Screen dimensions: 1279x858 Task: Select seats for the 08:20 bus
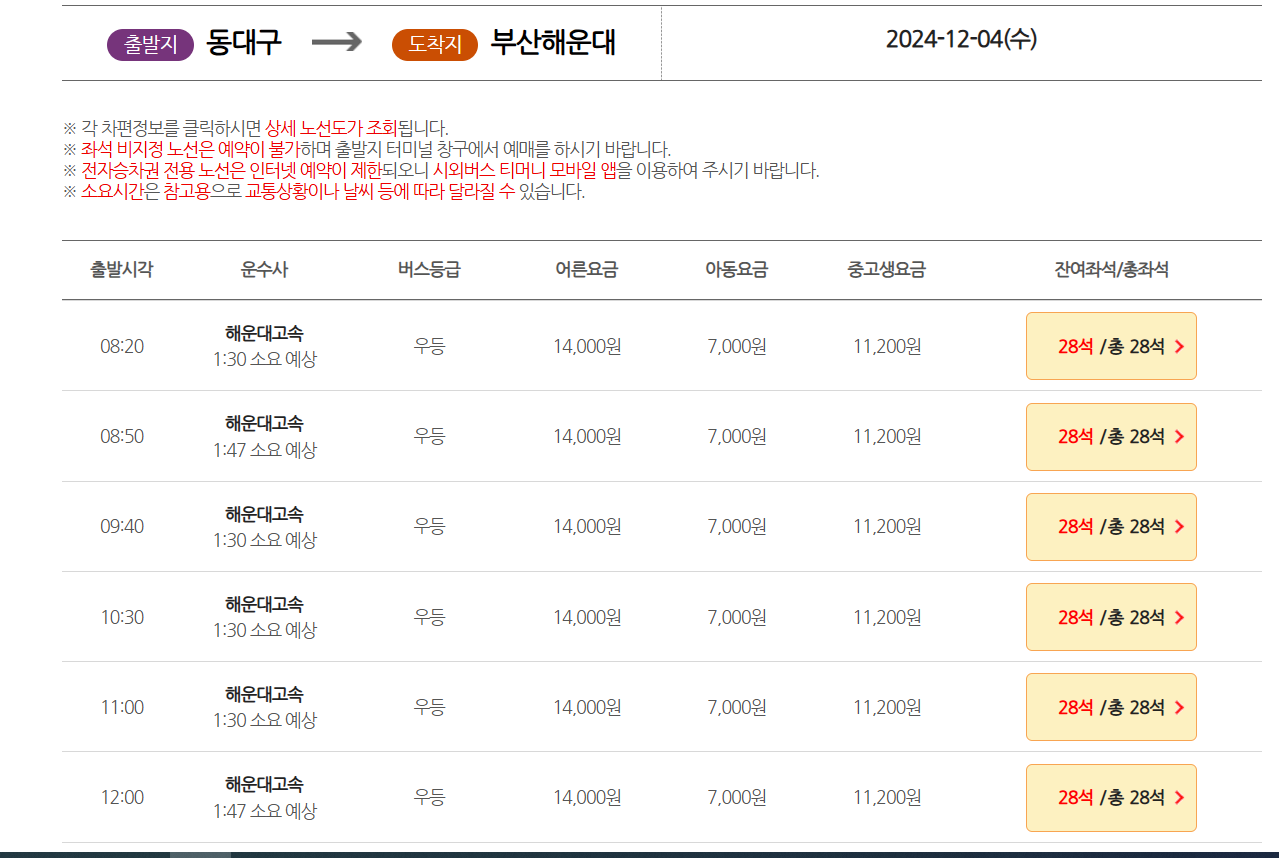(x=1111, y=346)
